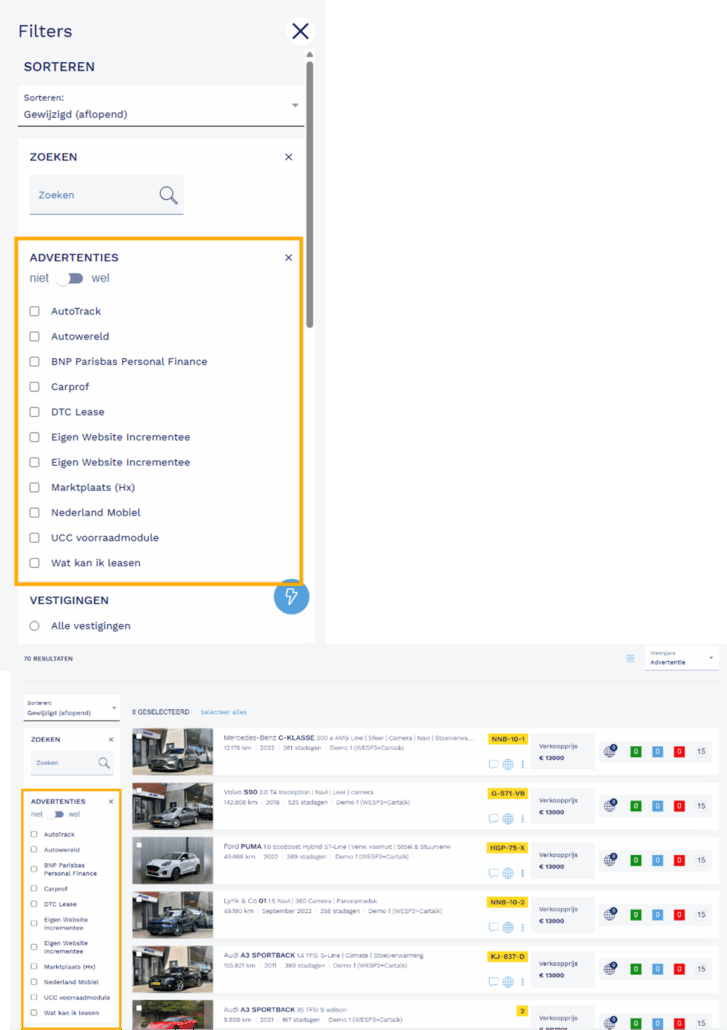Screen dimensions: 727x1030
Task: Enable Wat kan ik leasen in the large Filters panel
Action: [35, 563]
